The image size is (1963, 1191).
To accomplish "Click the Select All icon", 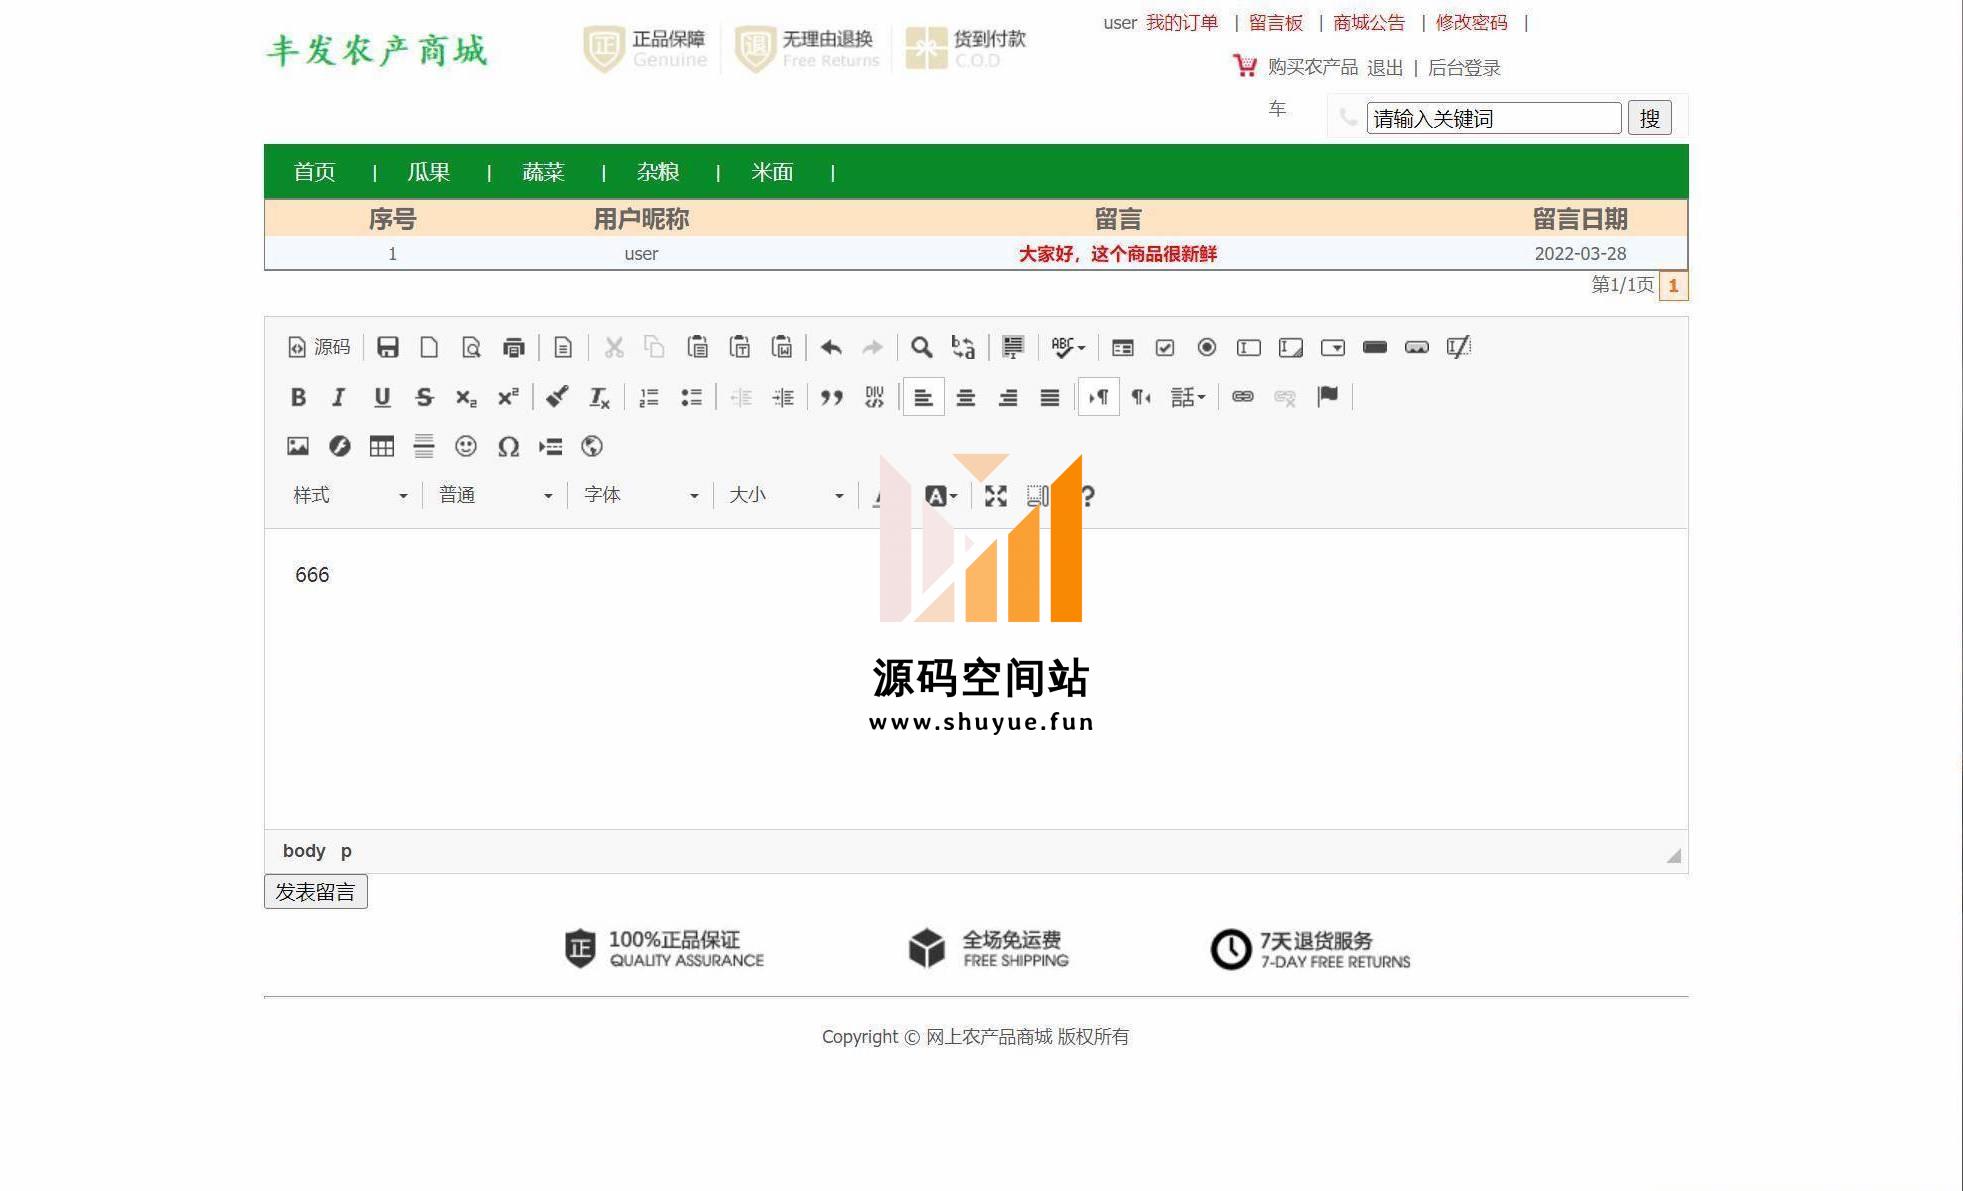I will click(x=1013, y=347).
